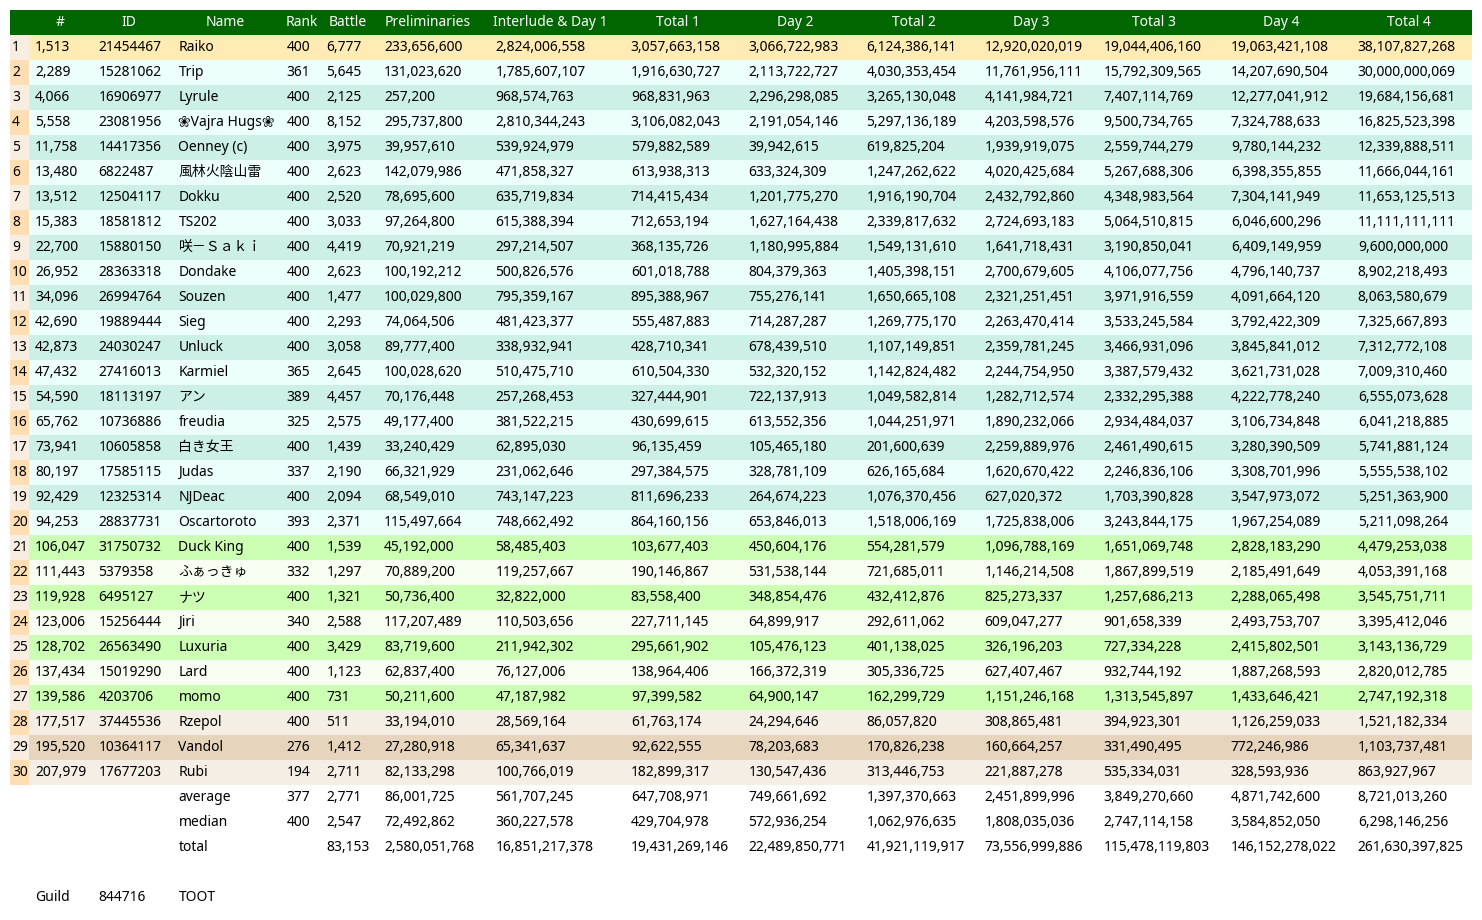Select the Total 1 column header

coord(677,21)
